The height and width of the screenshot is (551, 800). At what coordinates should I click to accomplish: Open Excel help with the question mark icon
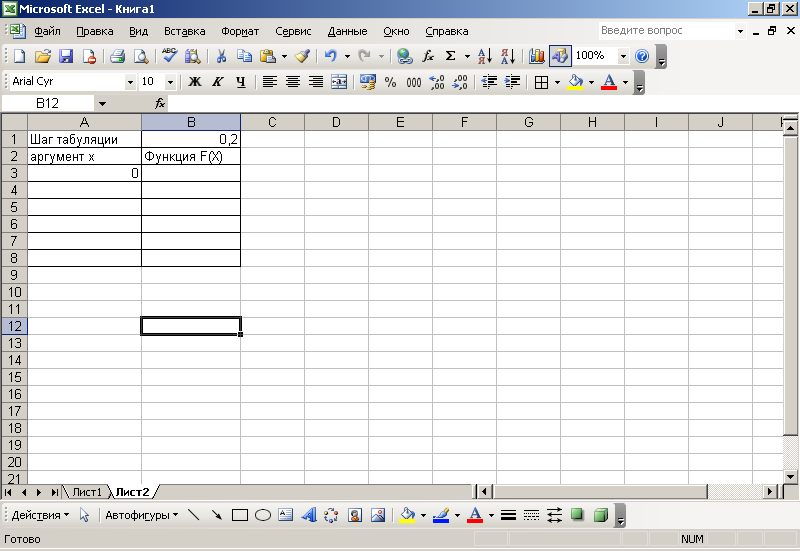pos(642,56)
